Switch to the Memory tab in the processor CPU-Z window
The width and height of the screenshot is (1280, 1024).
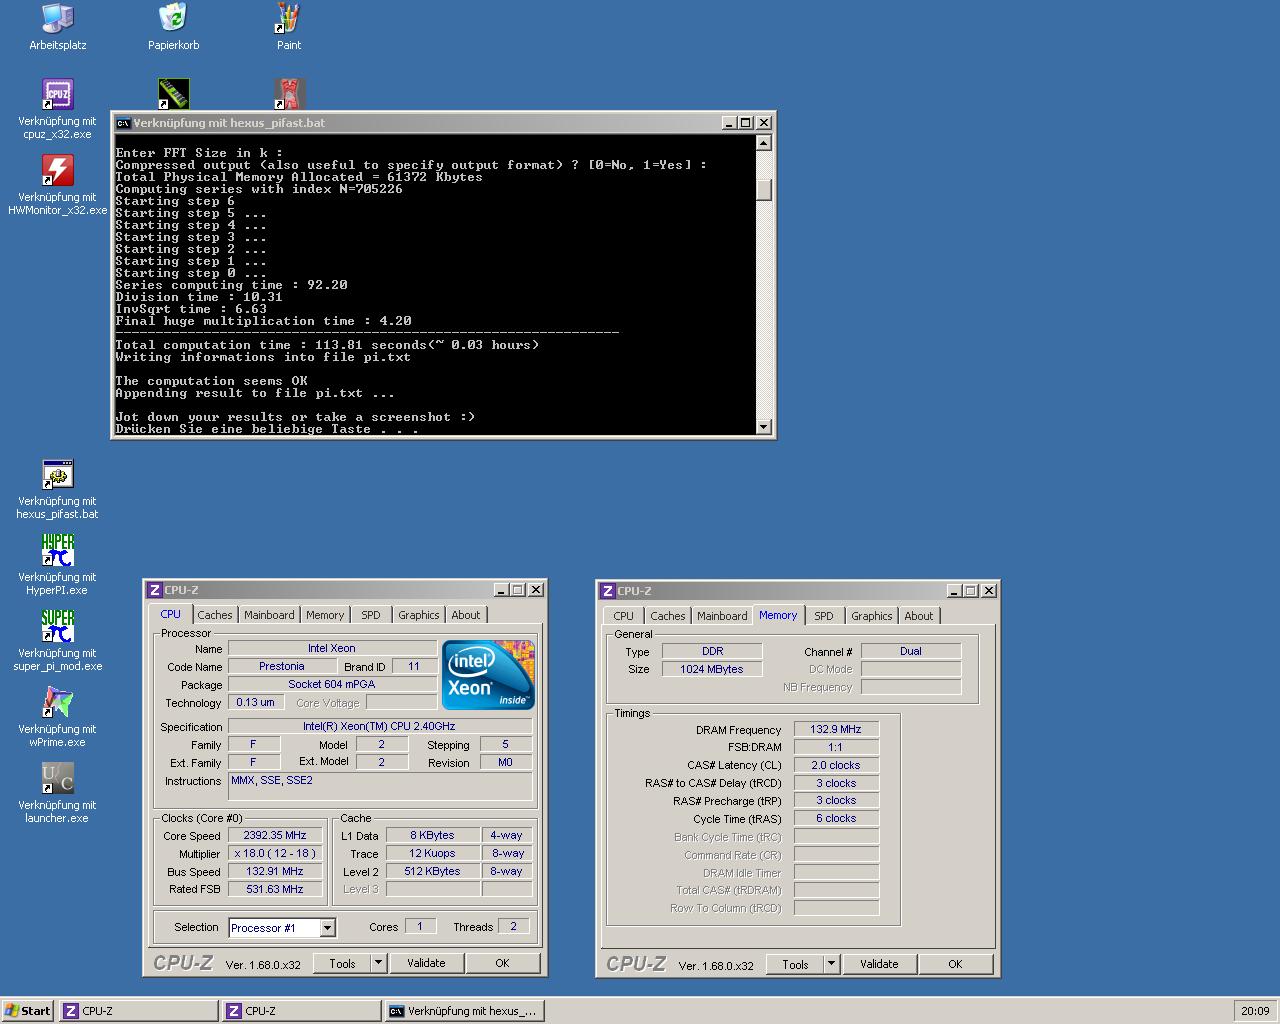(325, 615)
